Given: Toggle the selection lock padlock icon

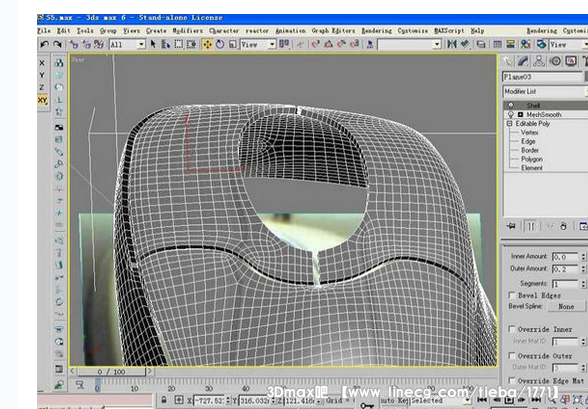Looking at the screenshot, I should (164, 400).
